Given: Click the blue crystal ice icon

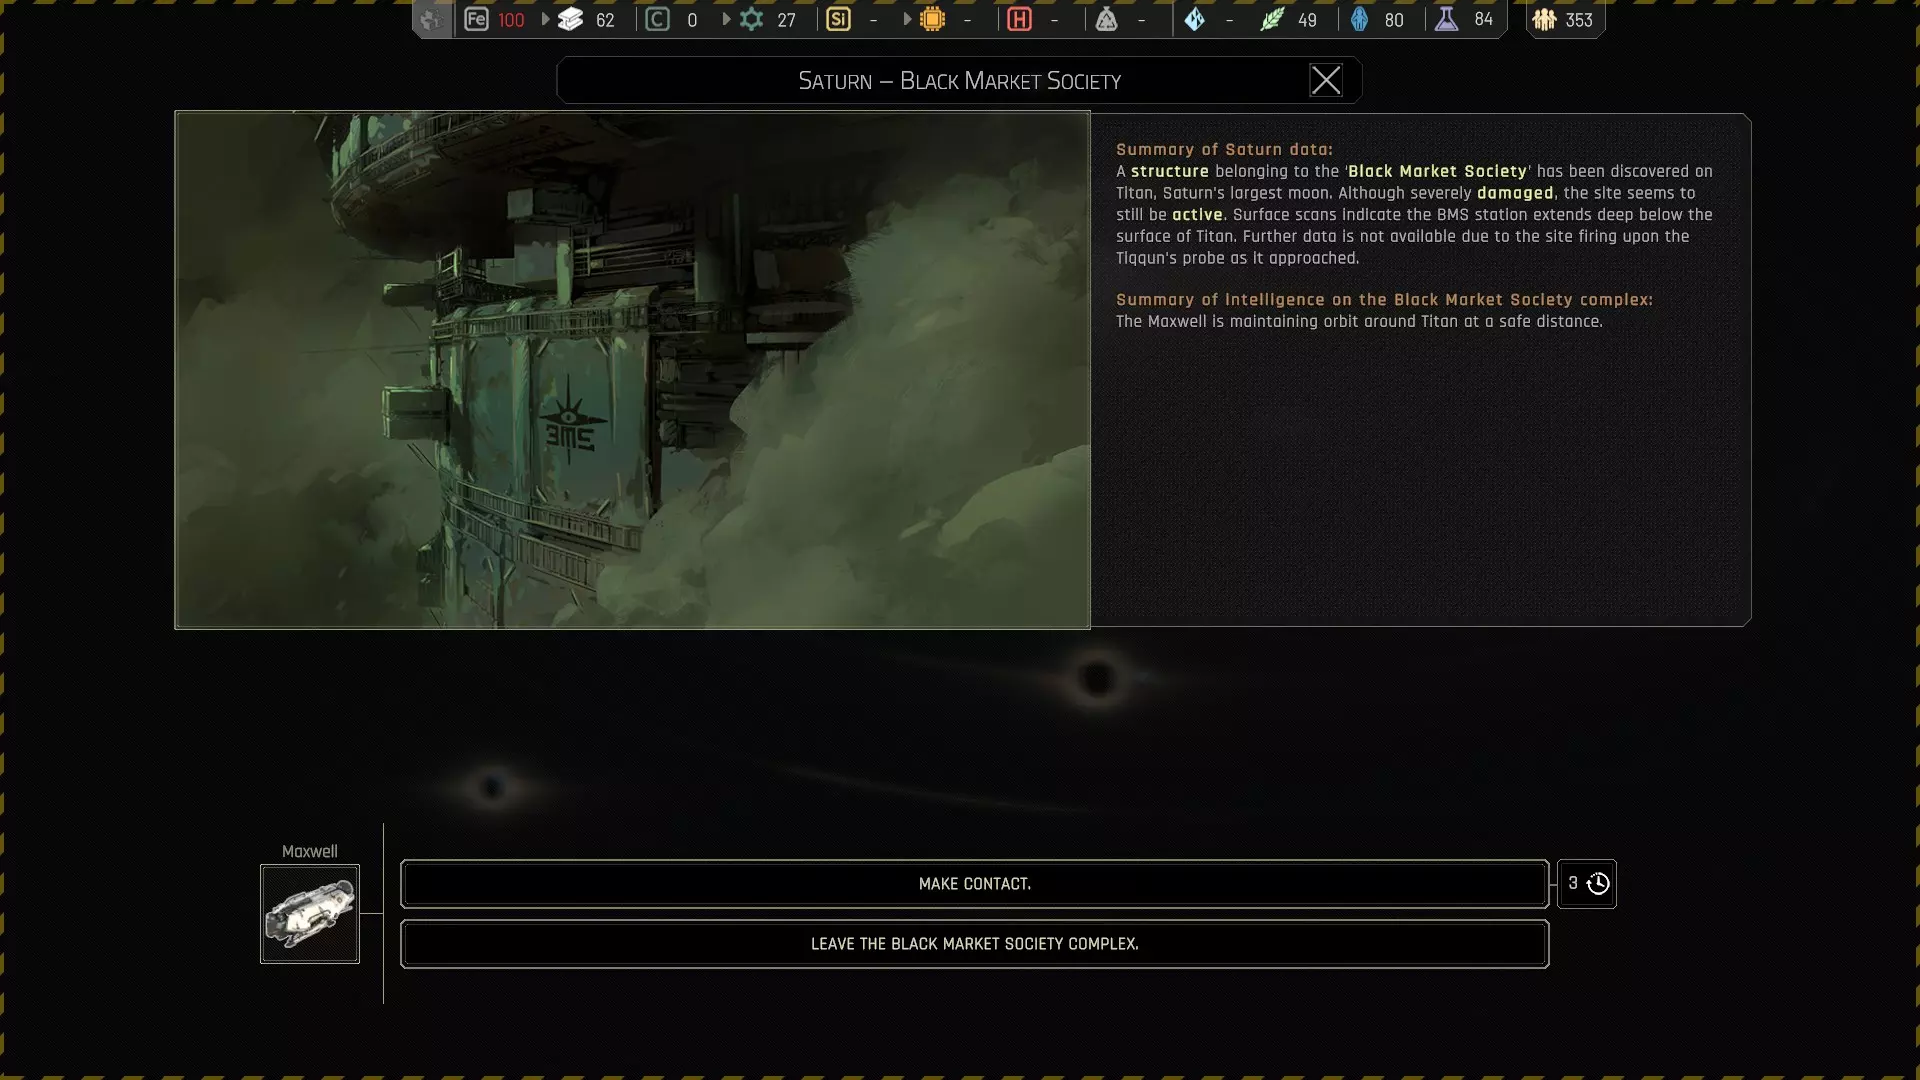Looking at the screenshot, I should click(1194, 19).
